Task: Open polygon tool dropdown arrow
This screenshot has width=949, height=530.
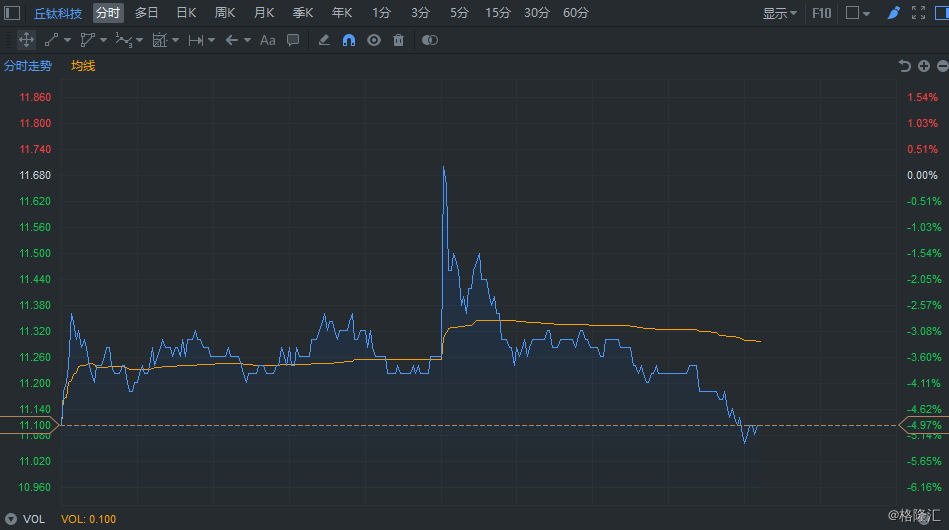Action: tap(103, 40)
